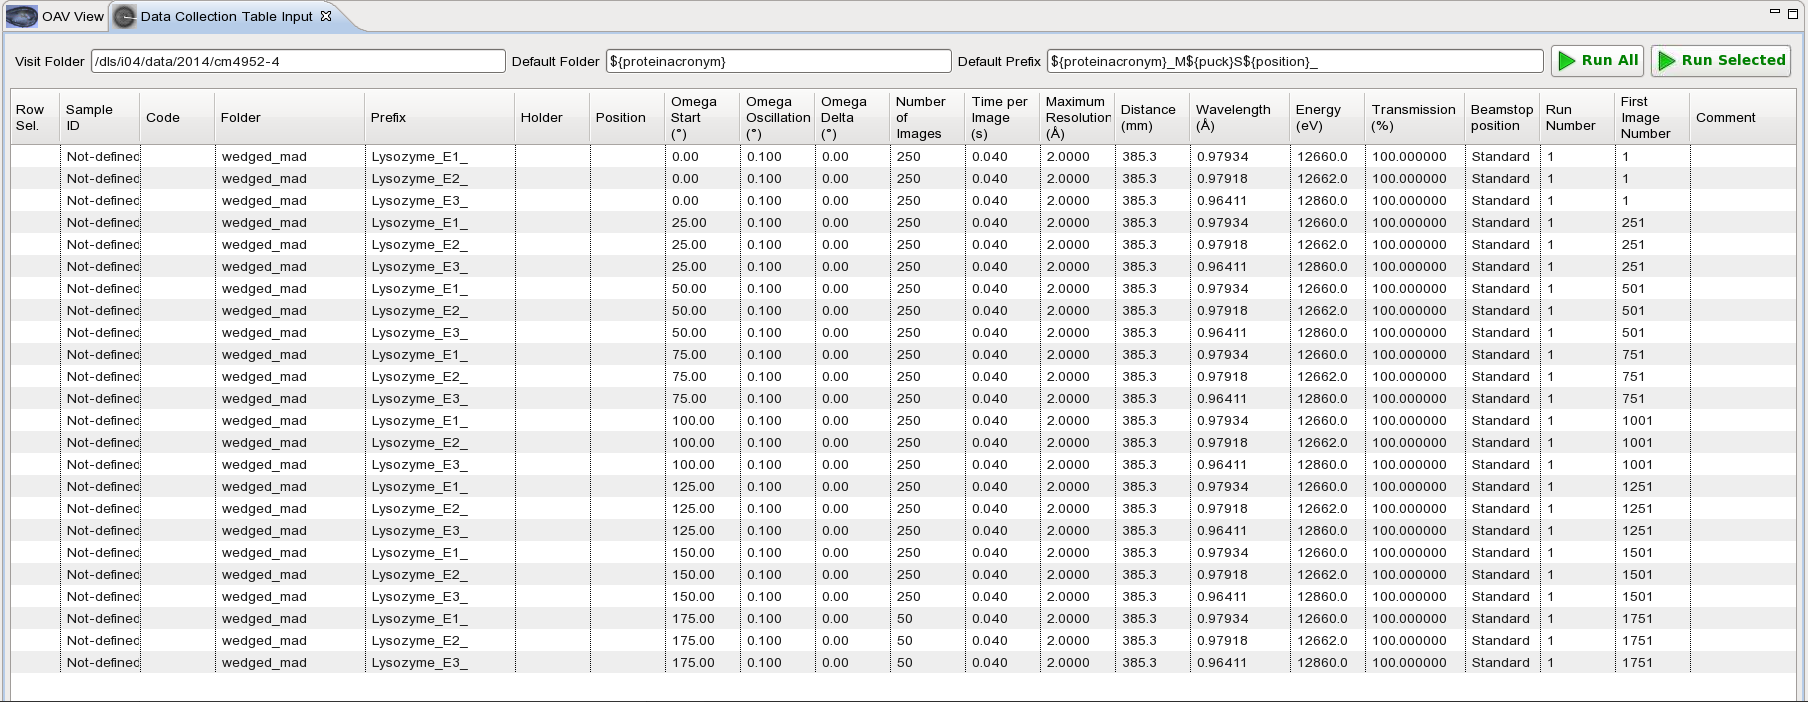Click Wavelength 0.96411 in the first Lysozyme_E3_ row

point(1222,201)
